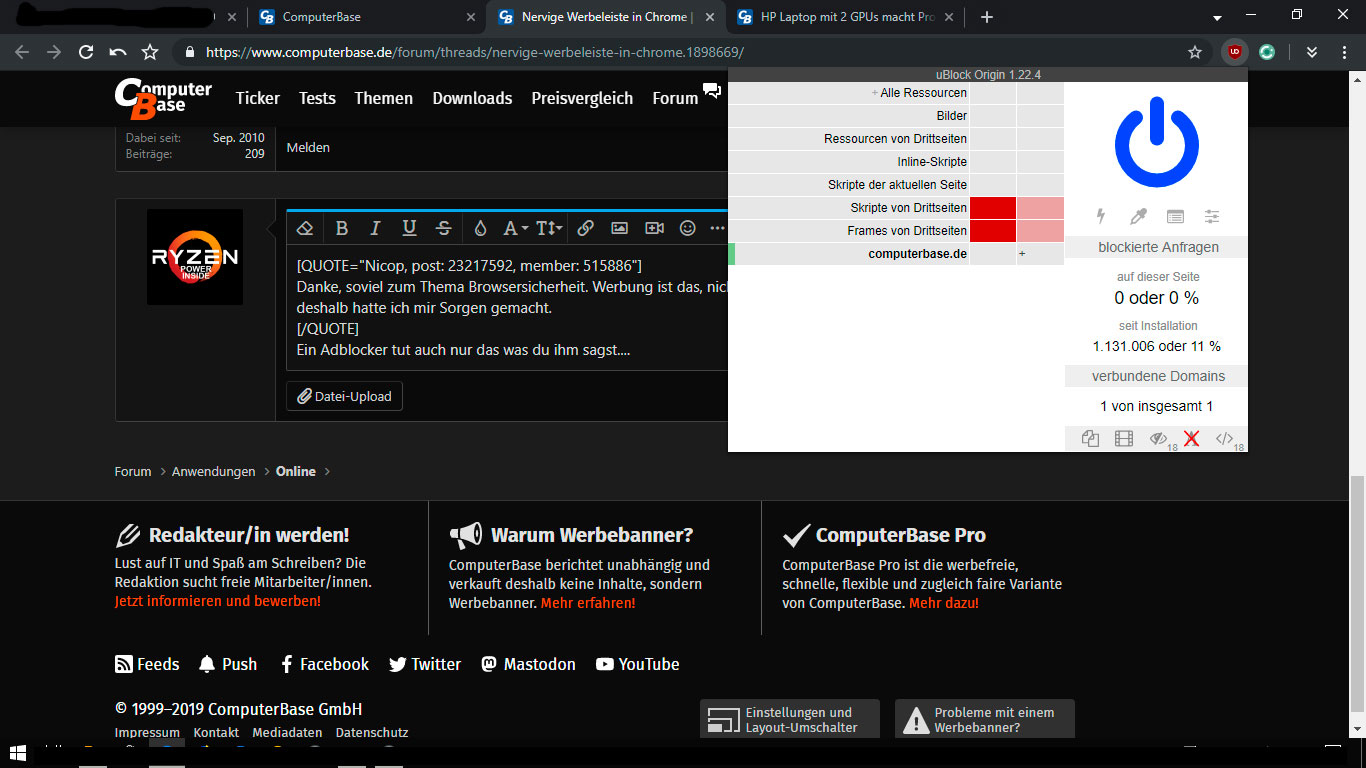Image resolution: width=1366 pixels, height=768 pixels.
Task: Click light red local cell for Skripte von Drittseiten
Action: point(1040,208)
